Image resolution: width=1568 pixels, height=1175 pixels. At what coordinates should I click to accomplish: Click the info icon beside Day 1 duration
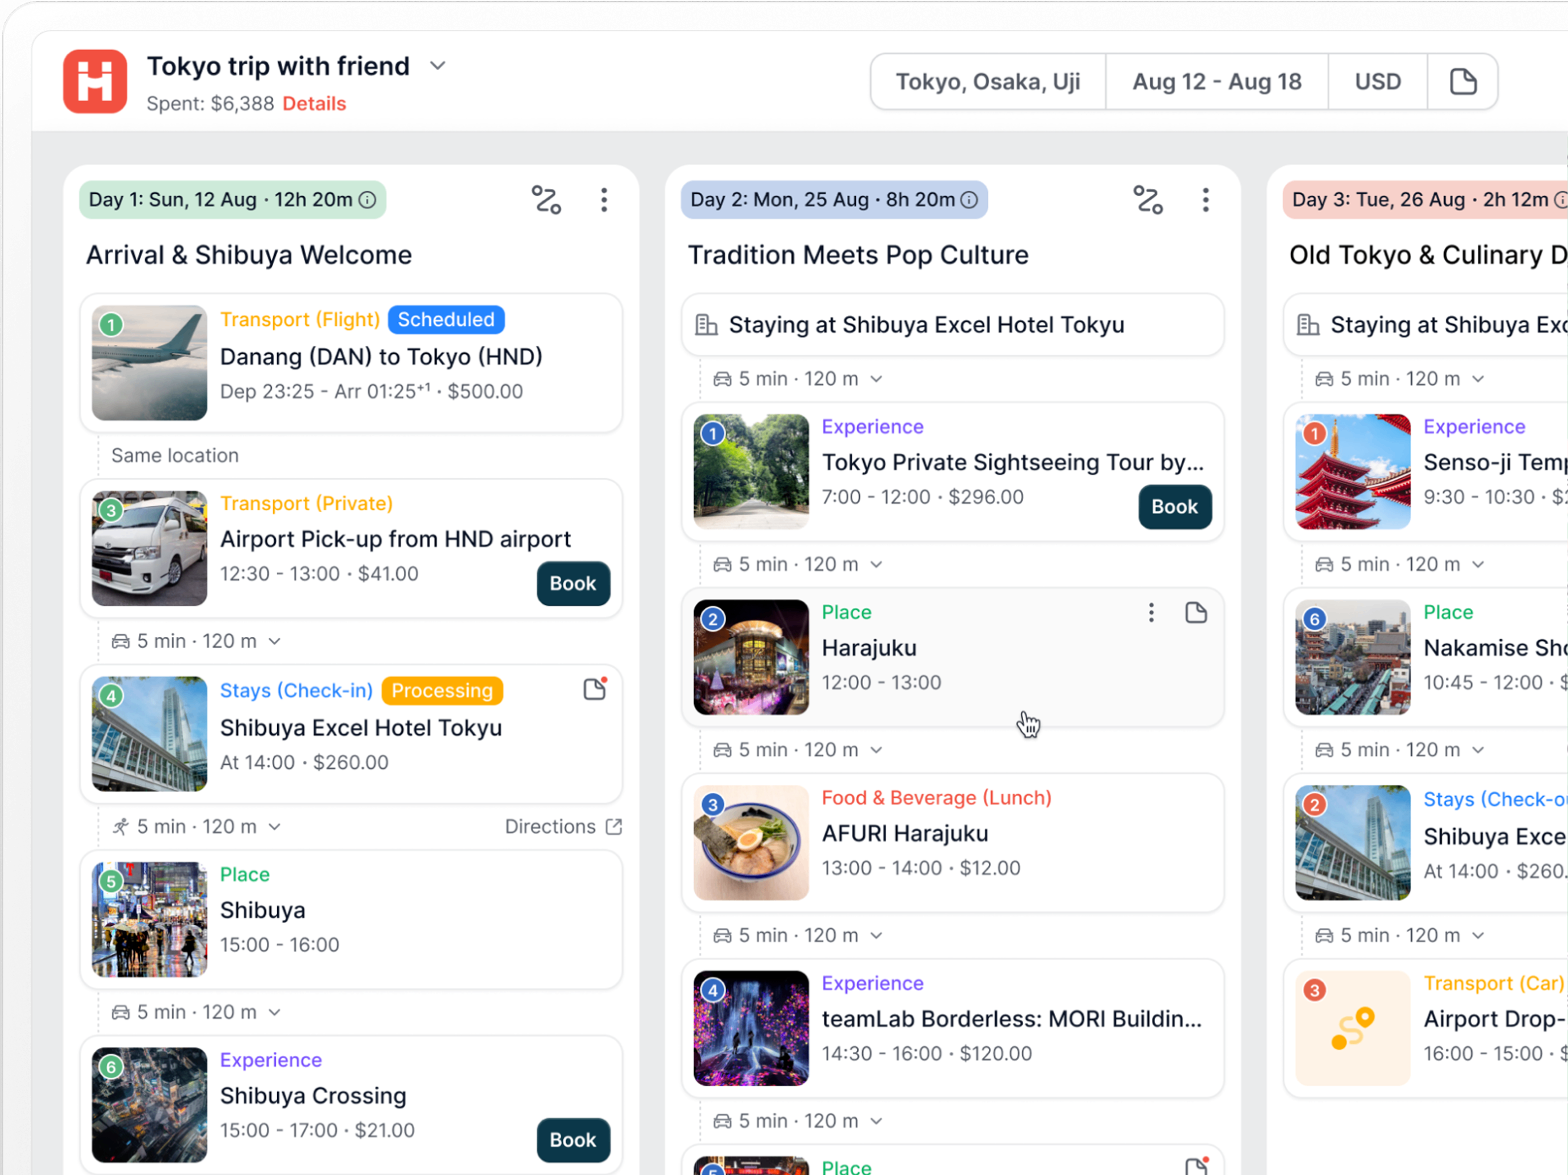368,200
